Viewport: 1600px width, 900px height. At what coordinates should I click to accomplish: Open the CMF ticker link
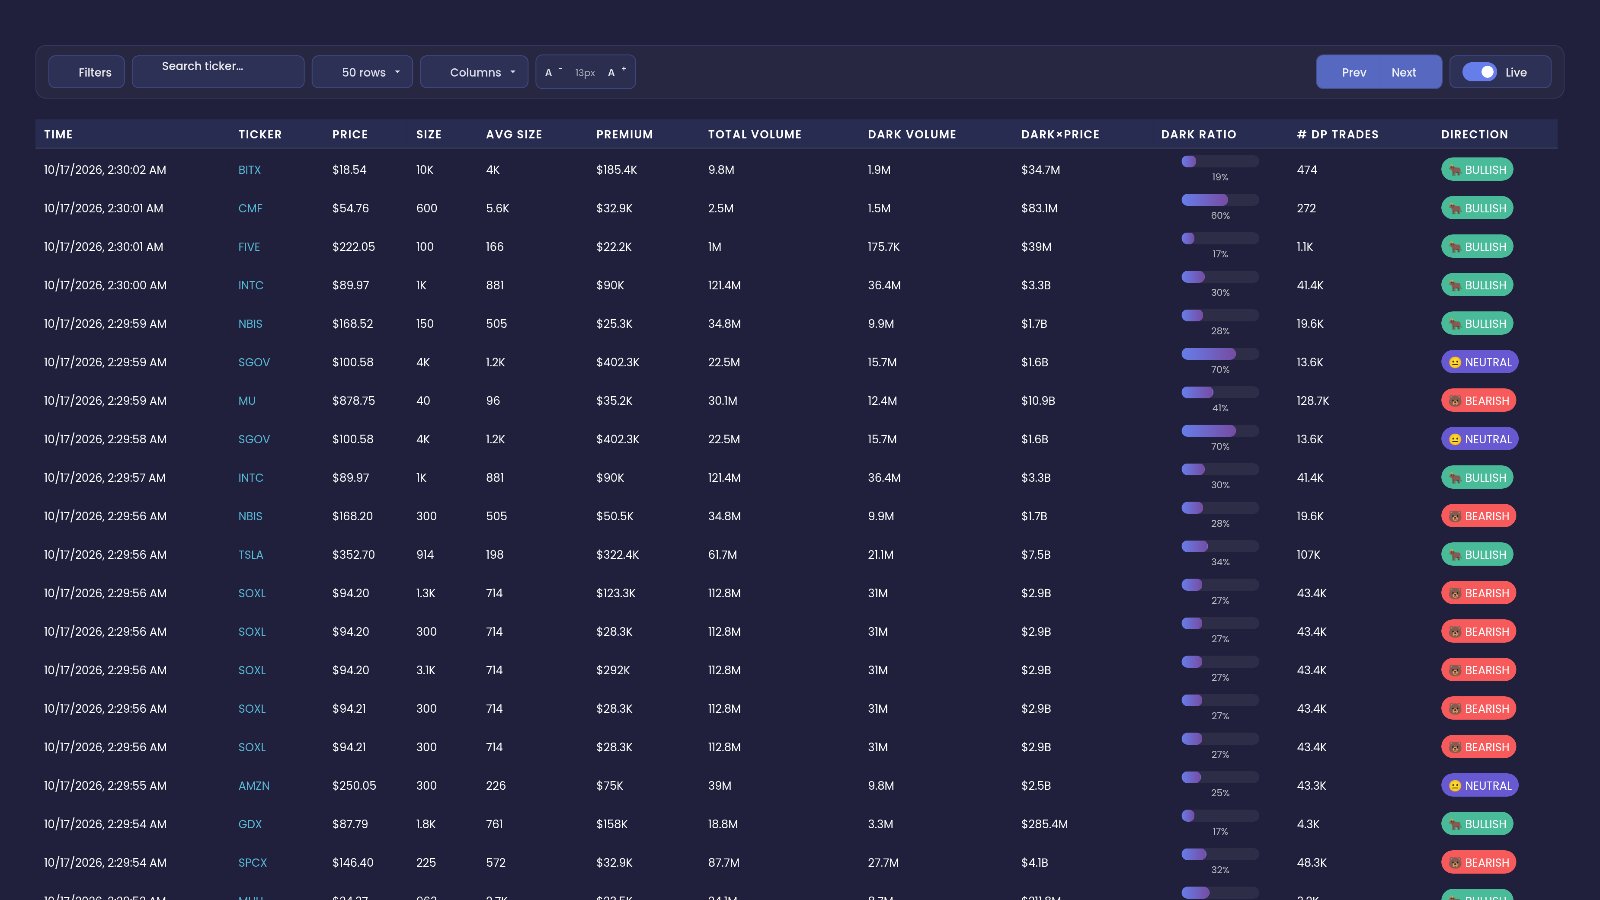click(x=250, y=208)
